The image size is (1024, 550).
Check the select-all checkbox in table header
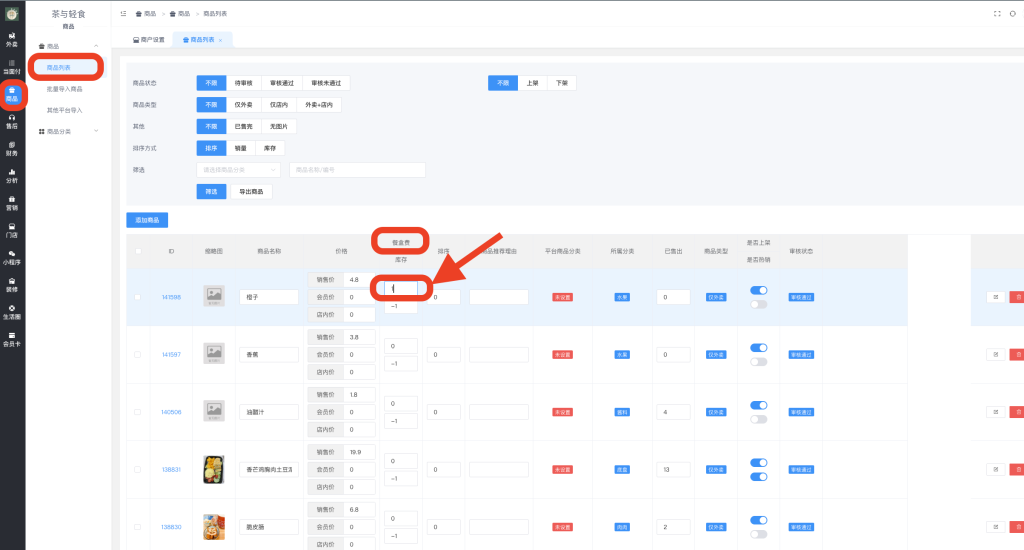tap(138, 251)
